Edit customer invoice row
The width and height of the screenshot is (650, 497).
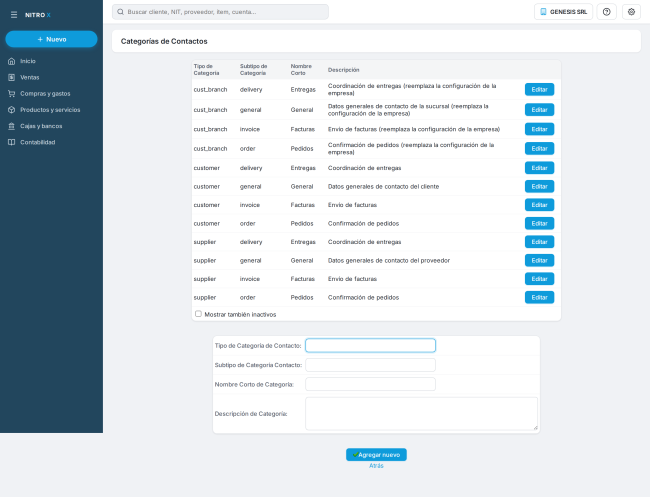(539, 205)
